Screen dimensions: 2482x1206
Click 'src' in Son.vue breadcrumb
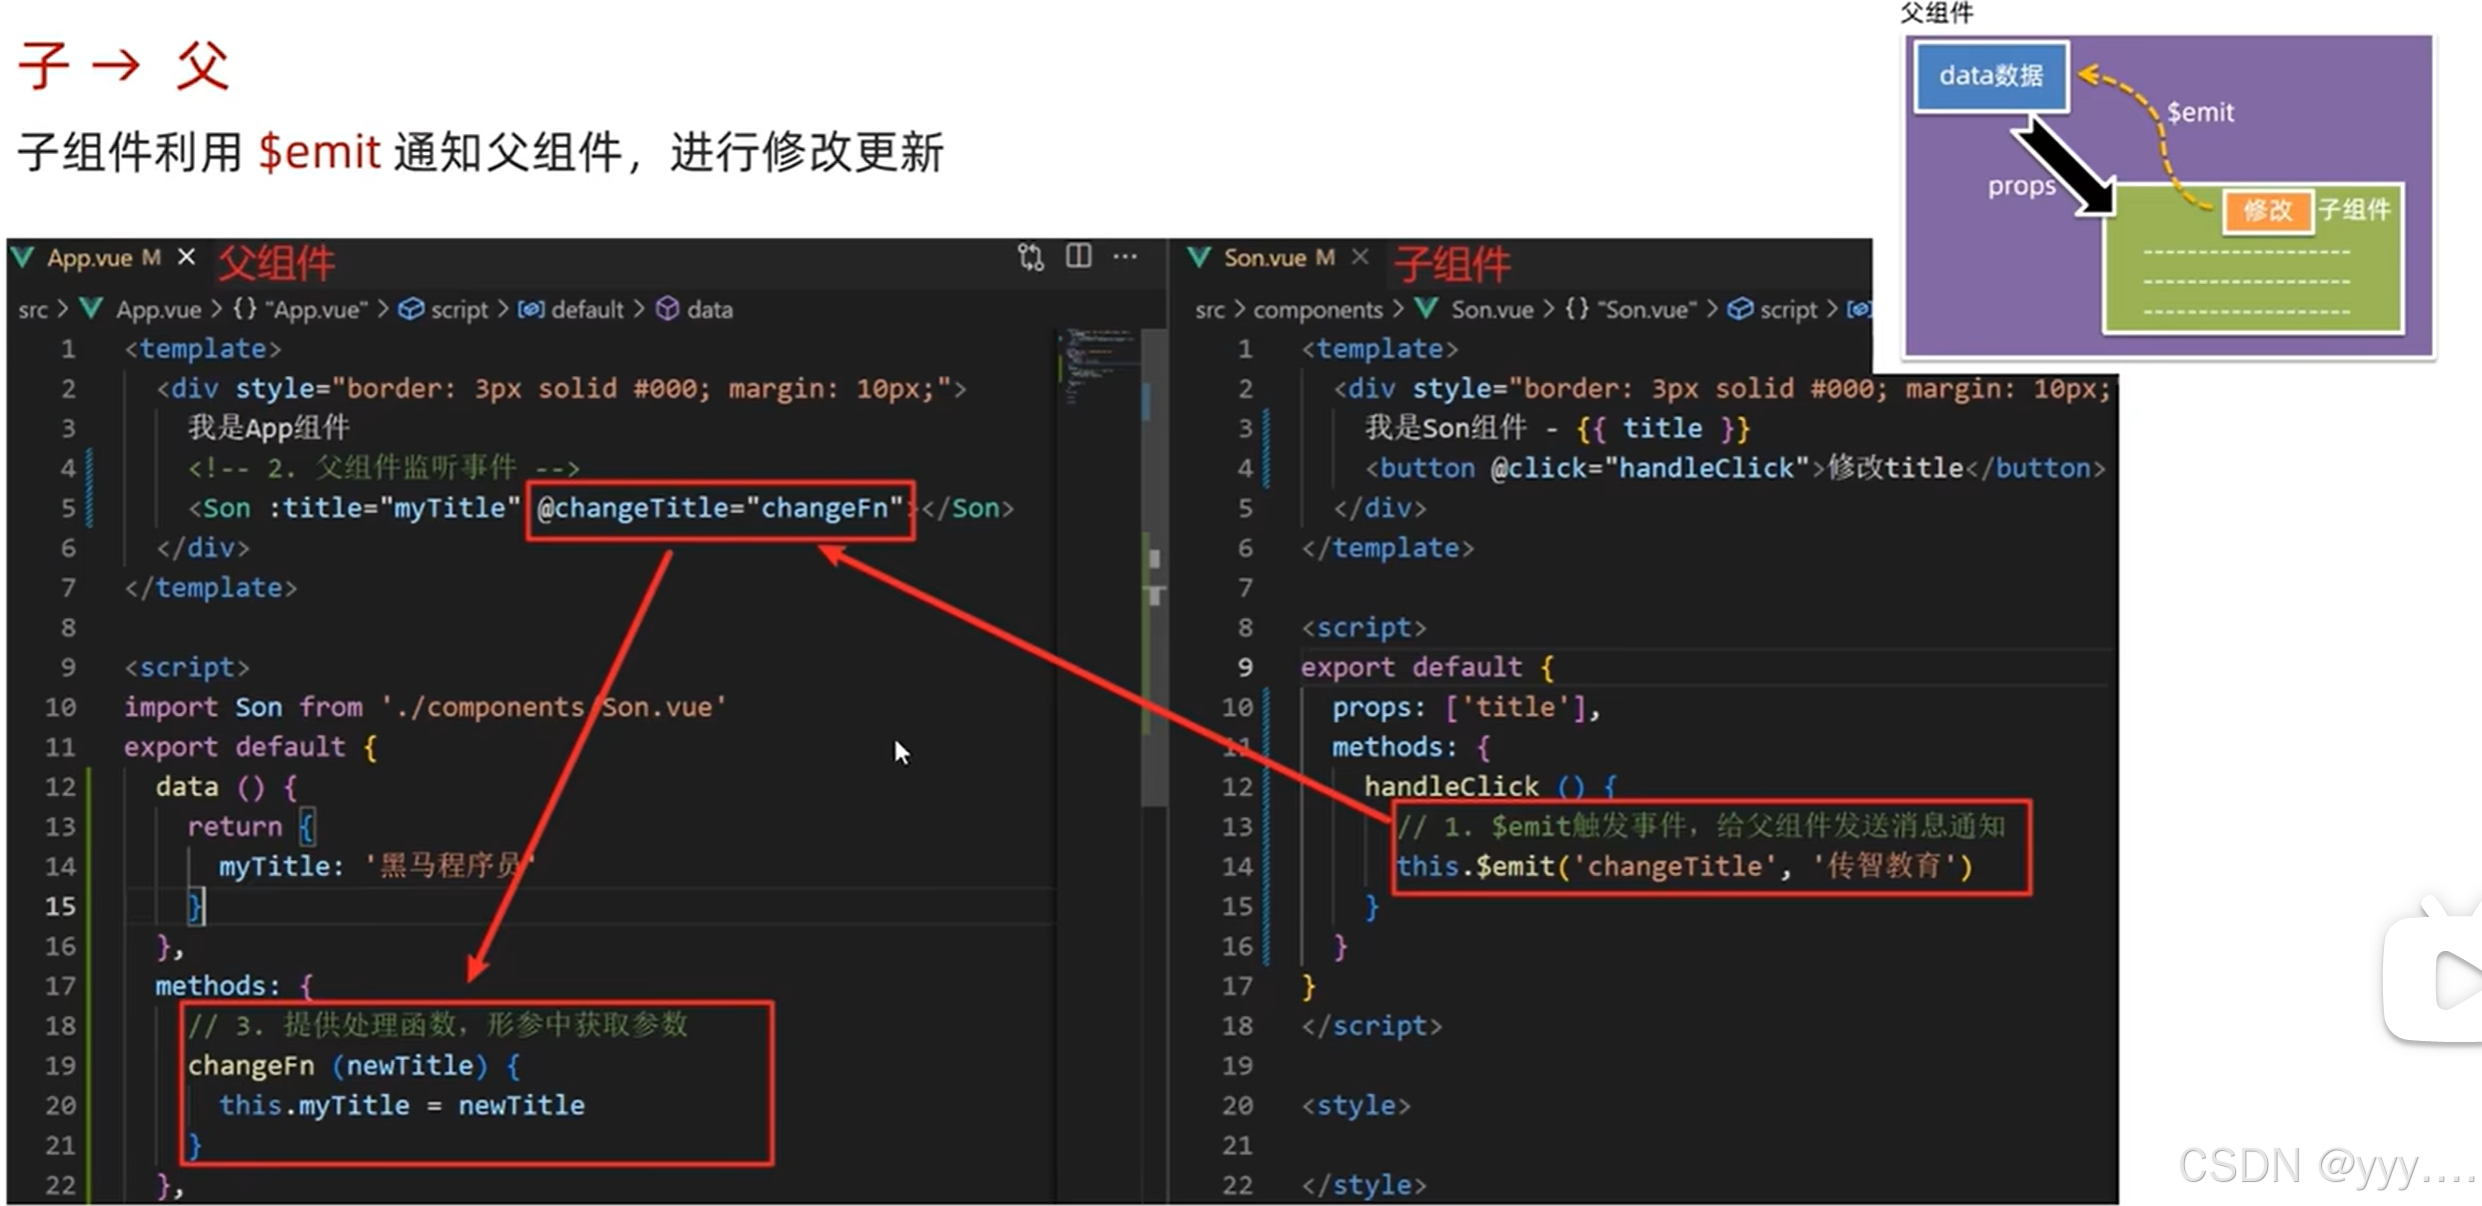1210,310
